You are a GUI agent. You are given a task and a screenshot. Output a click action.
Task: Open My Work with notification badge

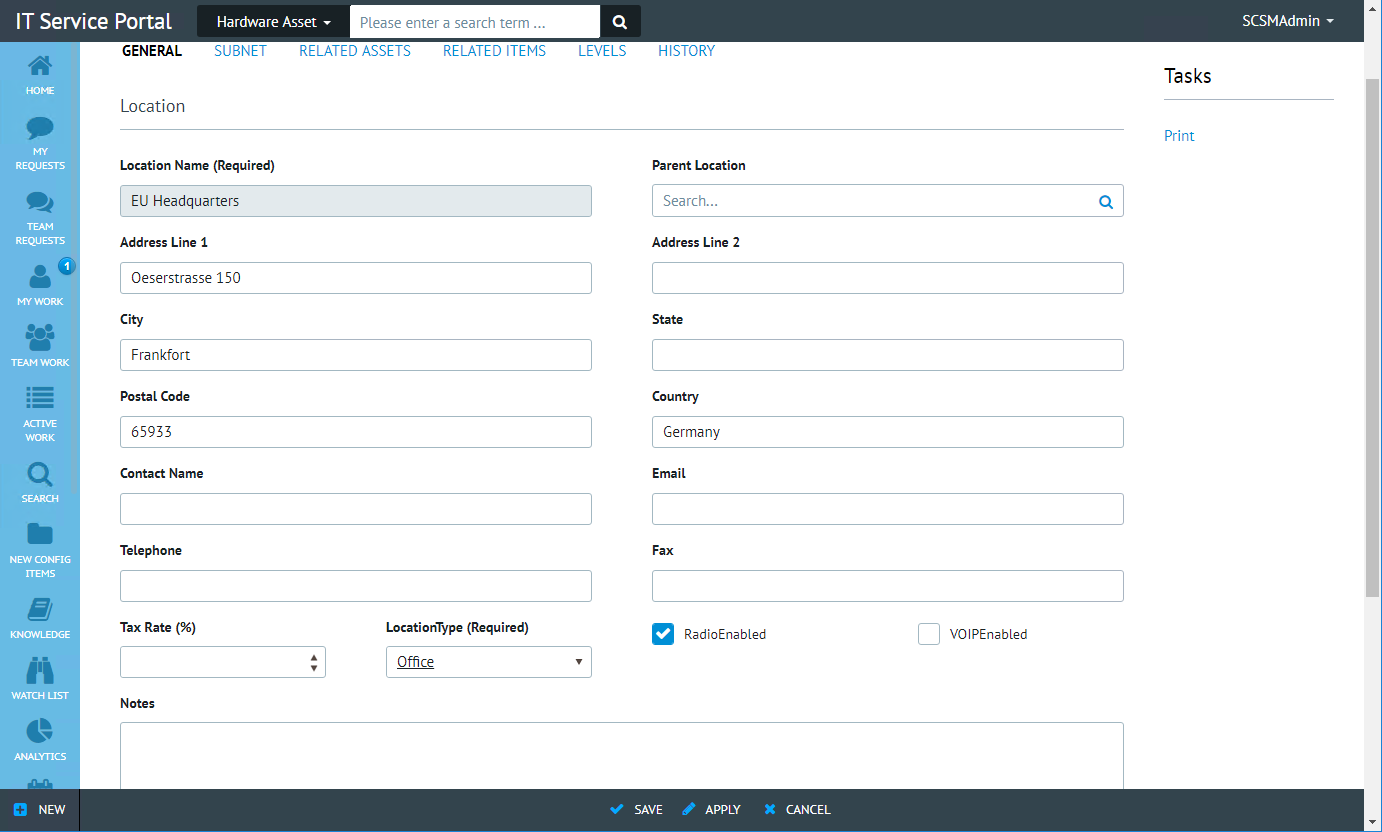pyautogui.click(x=40, y=285)
